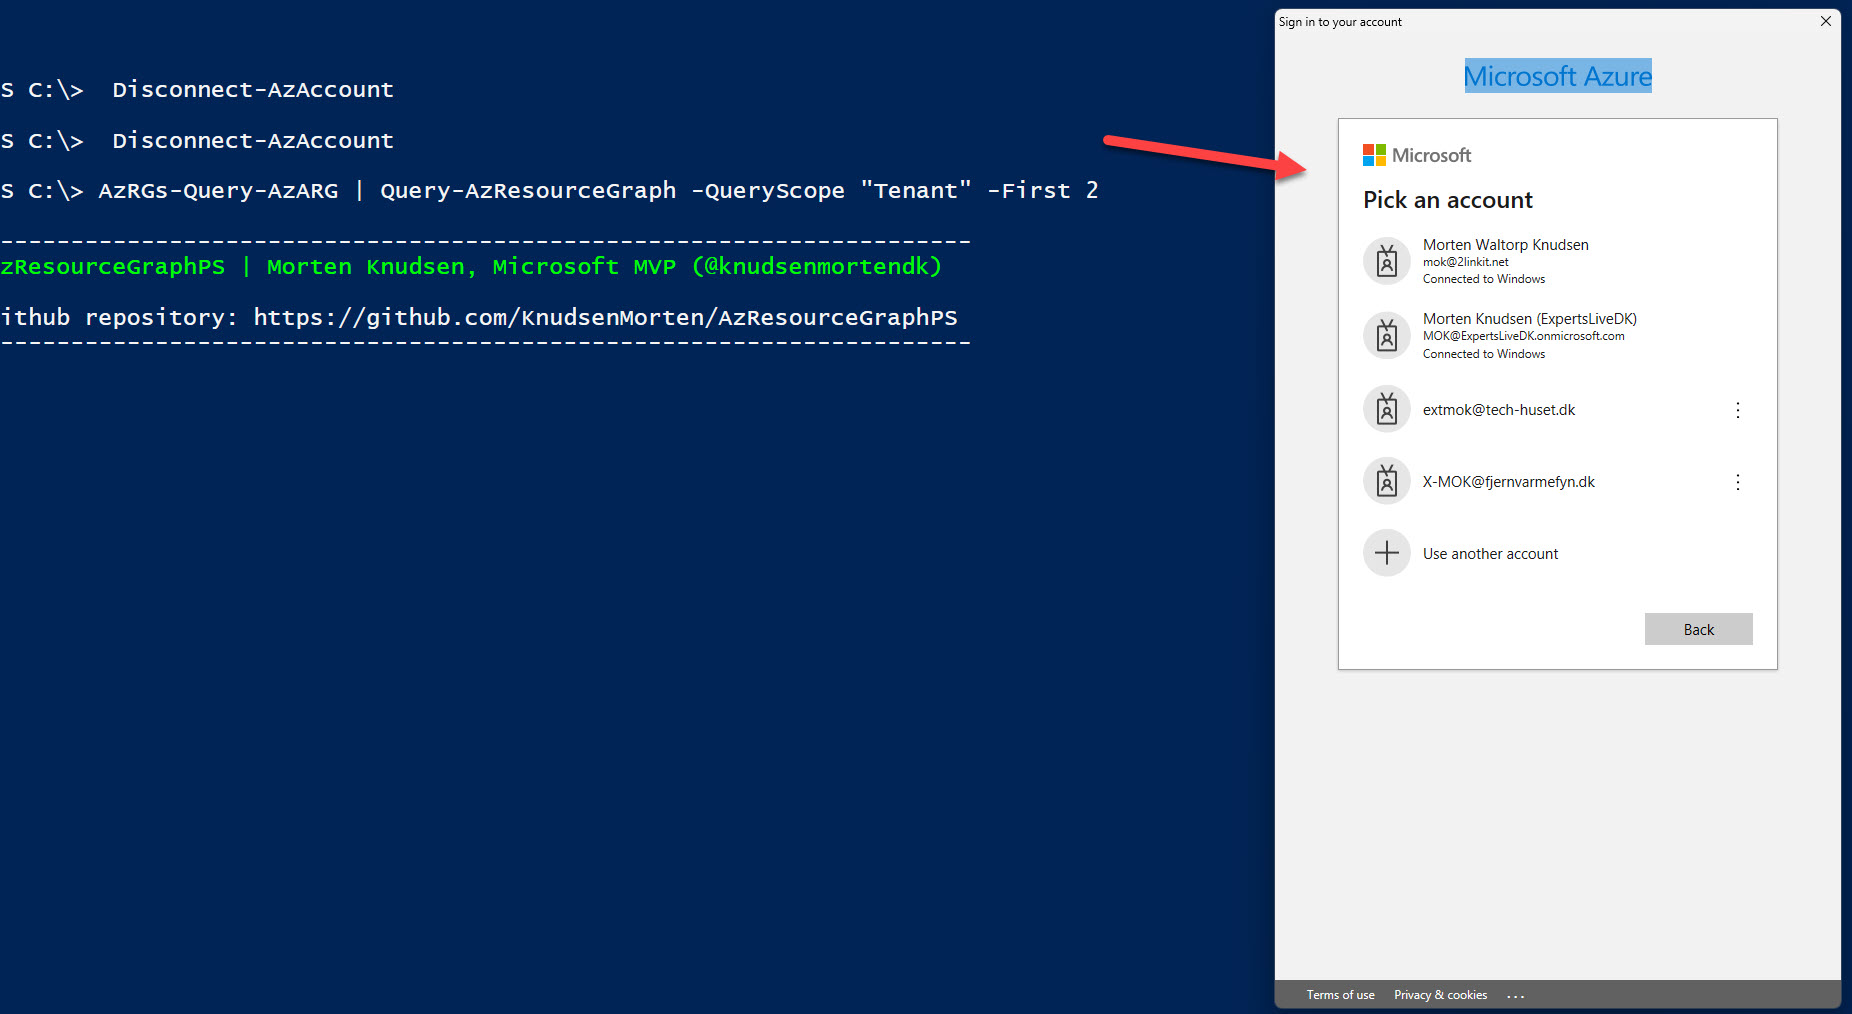Click the avatar icon beside X-MOK@fjernvarmefyn.dk
1852x1014 pixels.
(1387, 481)
